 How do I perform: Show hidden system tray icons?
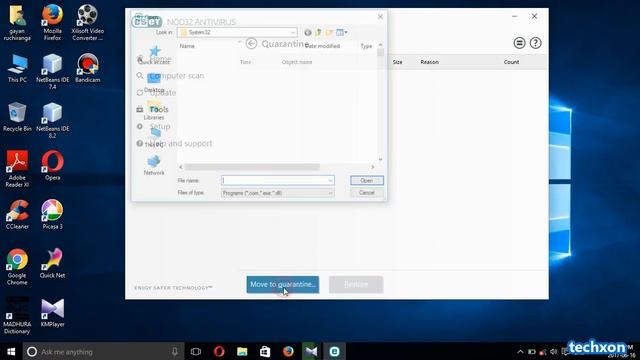(520, 351)
